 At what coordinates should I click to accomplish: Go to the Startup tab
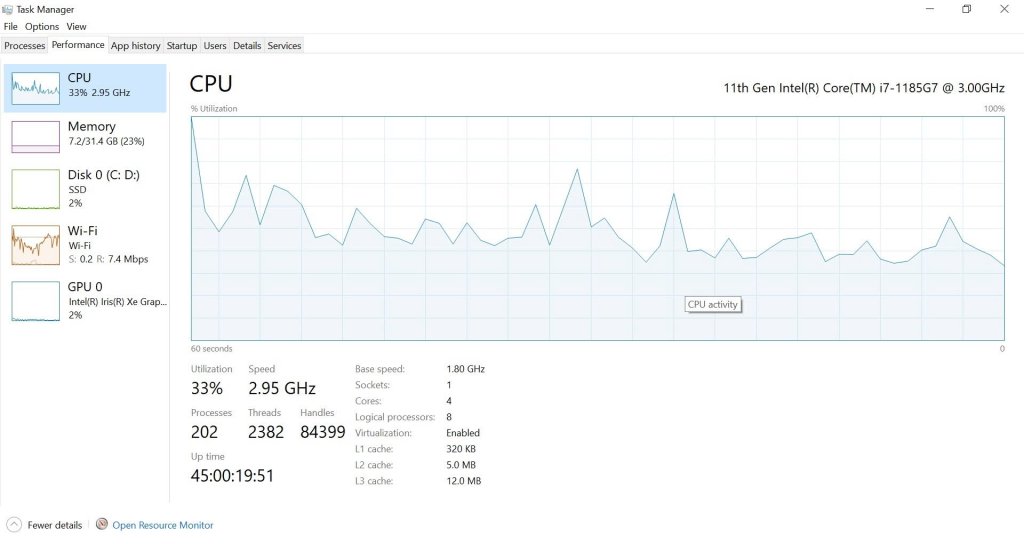click(182, 46)
